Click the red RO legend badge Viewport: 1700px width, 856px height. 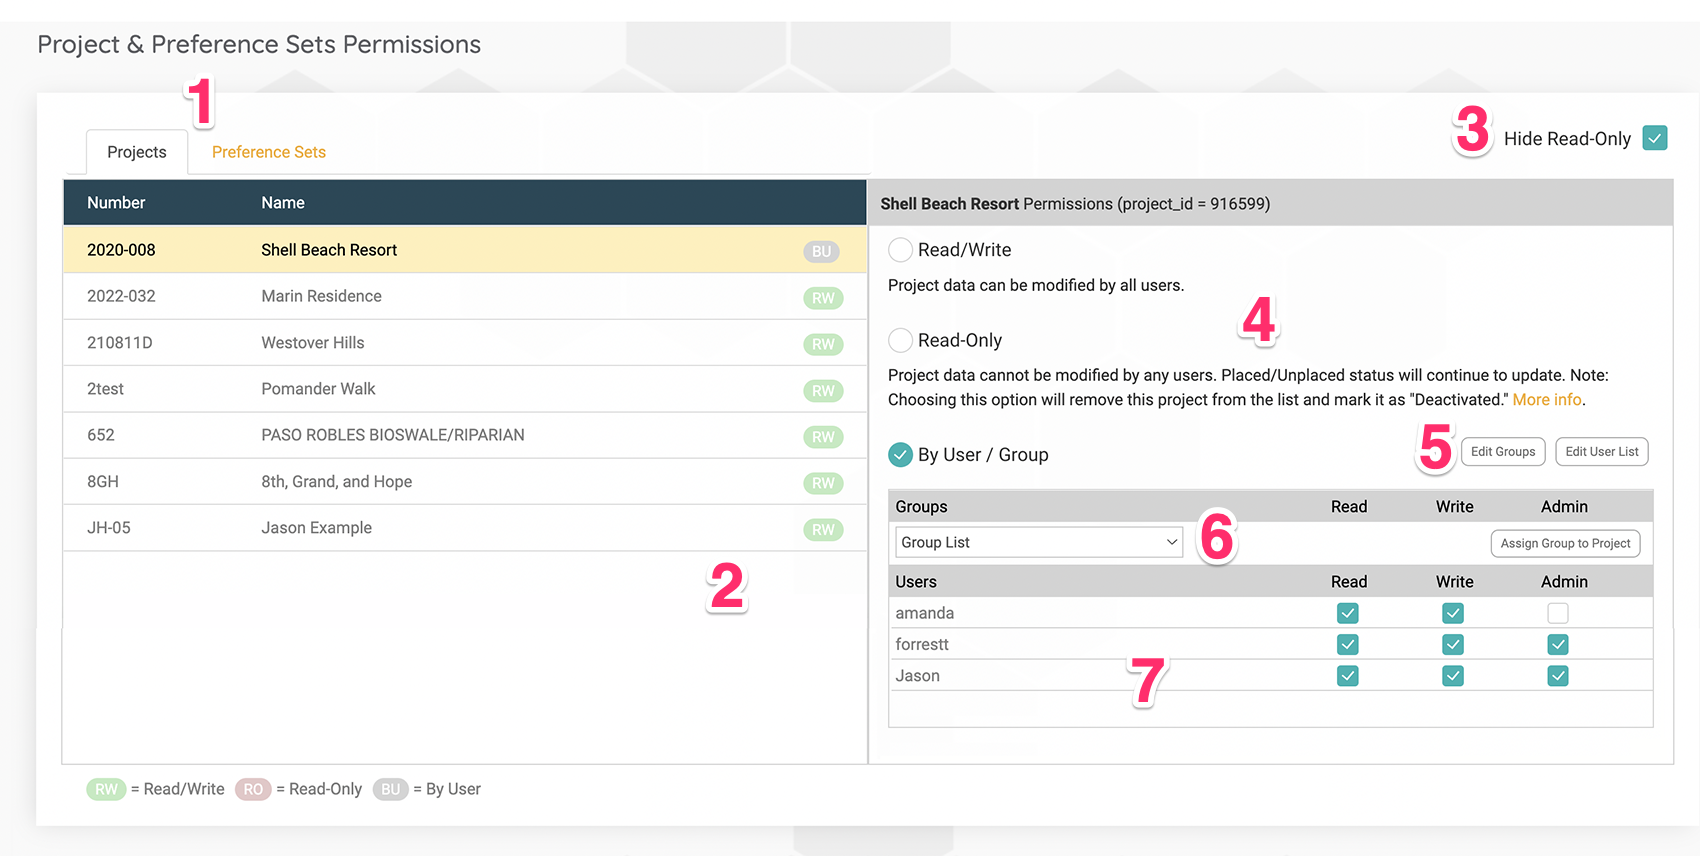[253, 790]
